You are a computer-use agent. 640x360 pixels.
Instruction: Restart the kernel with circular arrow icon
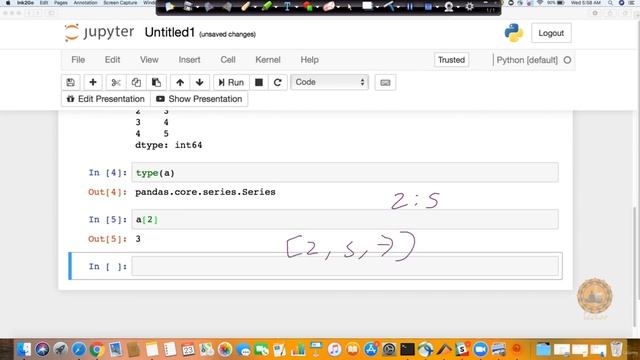pos(278,82)
